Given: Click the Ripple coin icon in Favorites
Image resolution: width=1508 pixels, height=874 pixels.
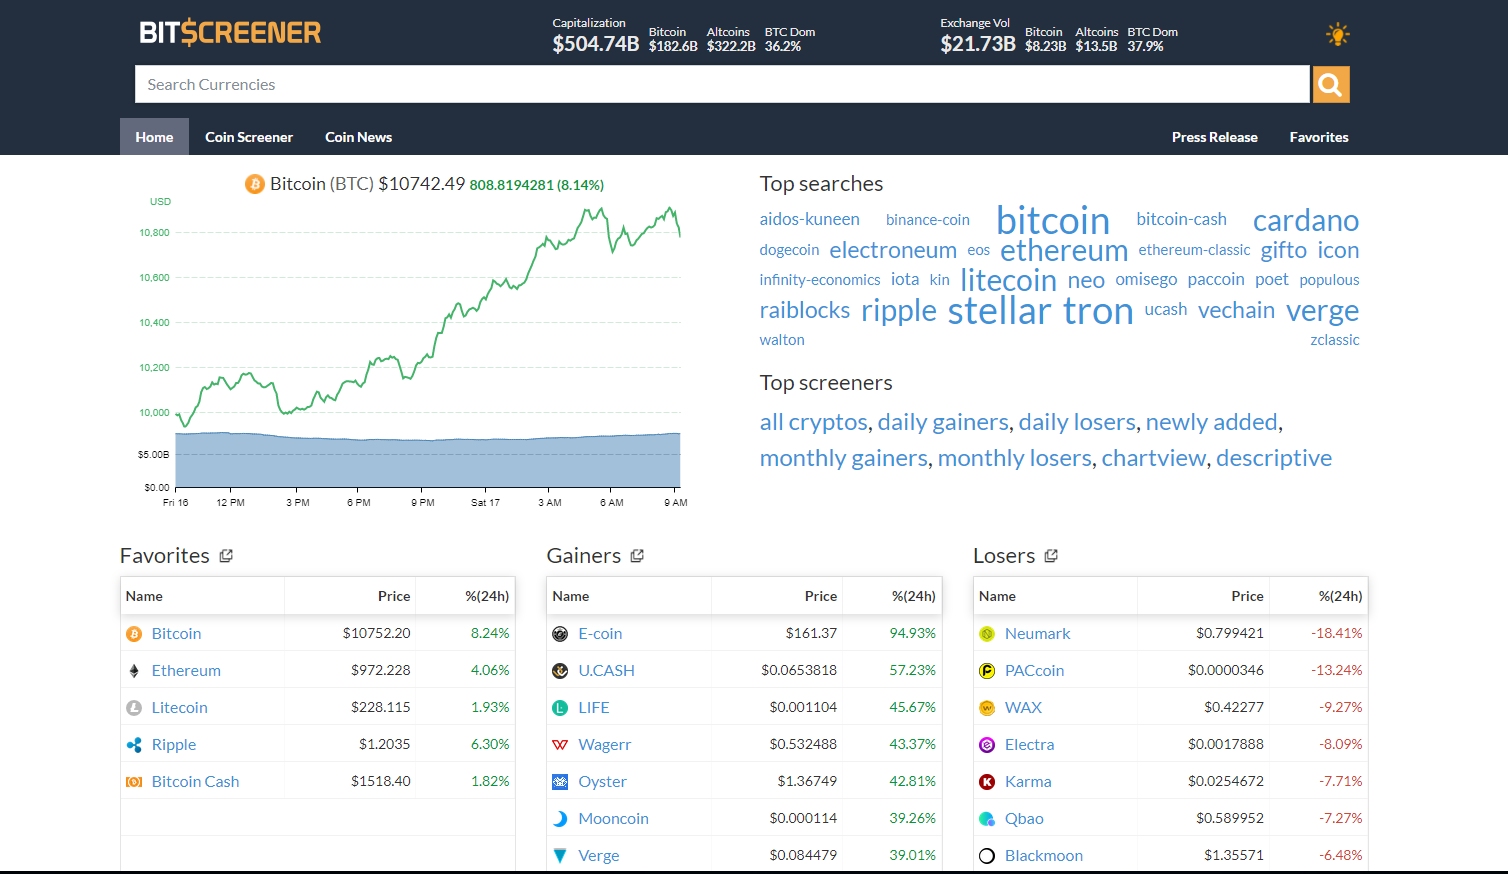Looking at the screenshot, I should tap(134, 745).
